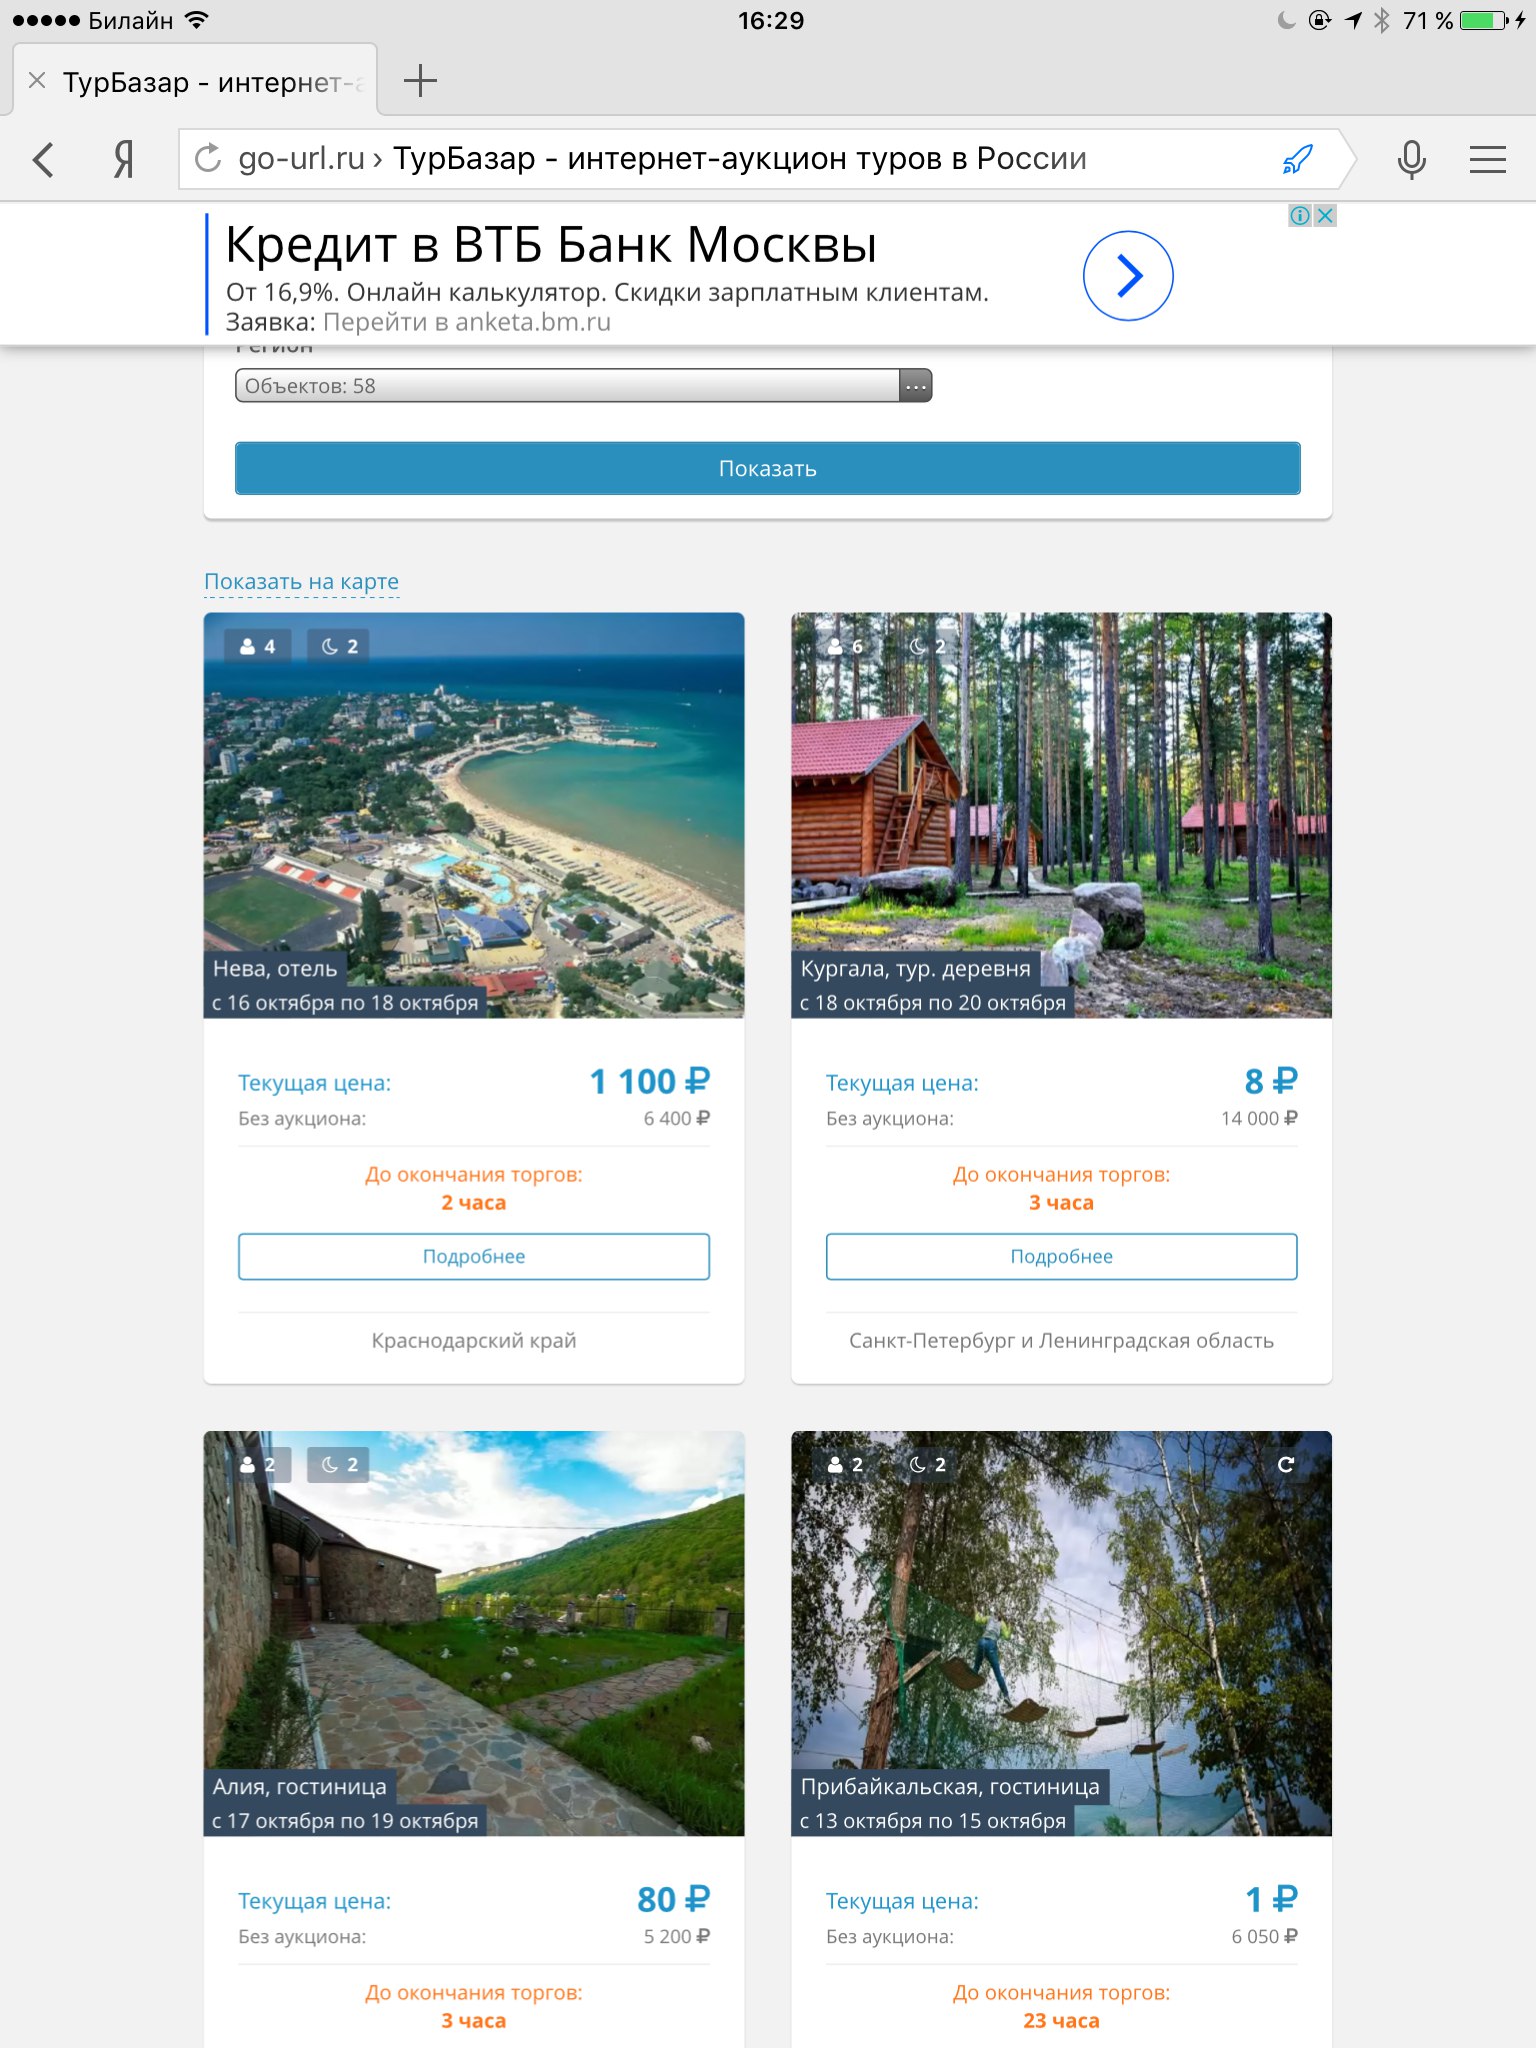Open Кредит в ВТБ Банк Москвы ad headline
The height and width of the screenshot is (2048, 1536).
[551, 245]
